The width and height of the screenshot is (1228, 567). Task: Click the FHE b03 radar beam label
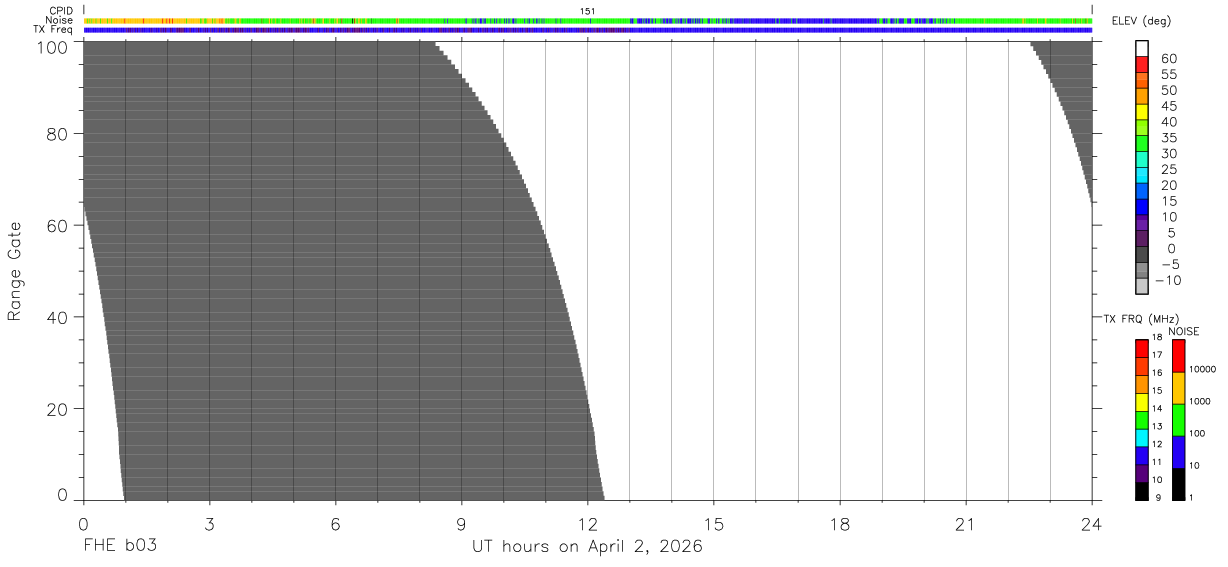point(120,546)
